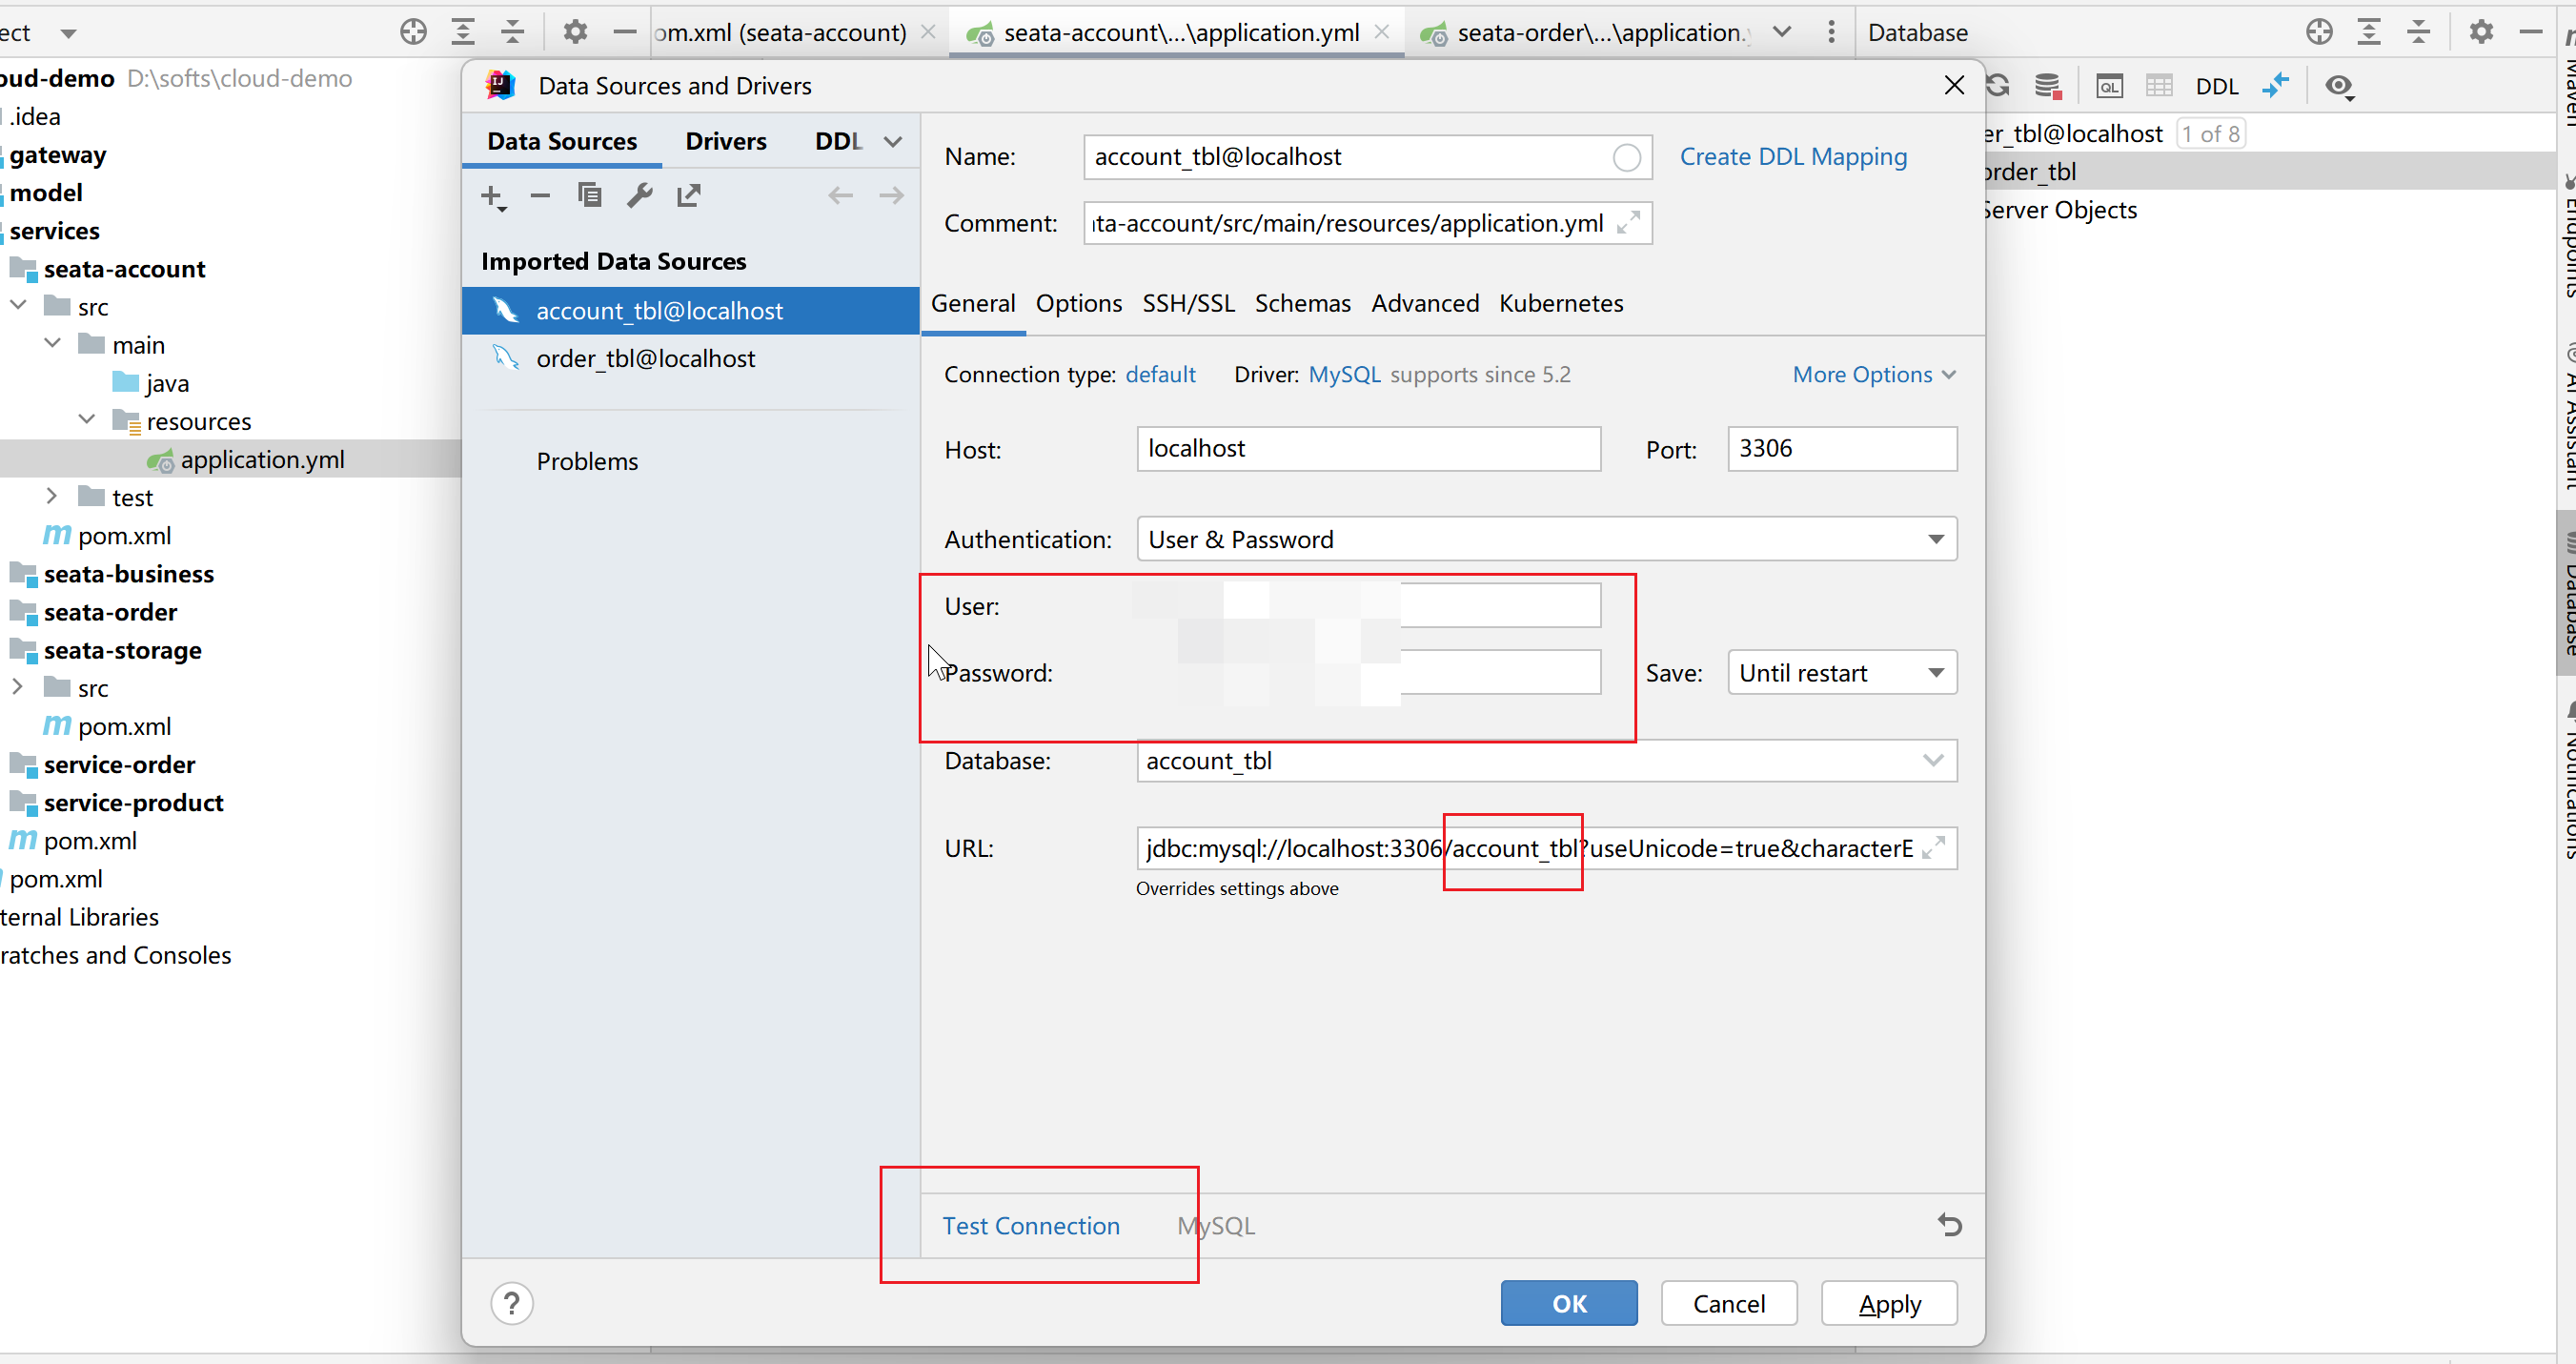
Task: Open Project panel settings gear
Action: [x=575, y=32]
